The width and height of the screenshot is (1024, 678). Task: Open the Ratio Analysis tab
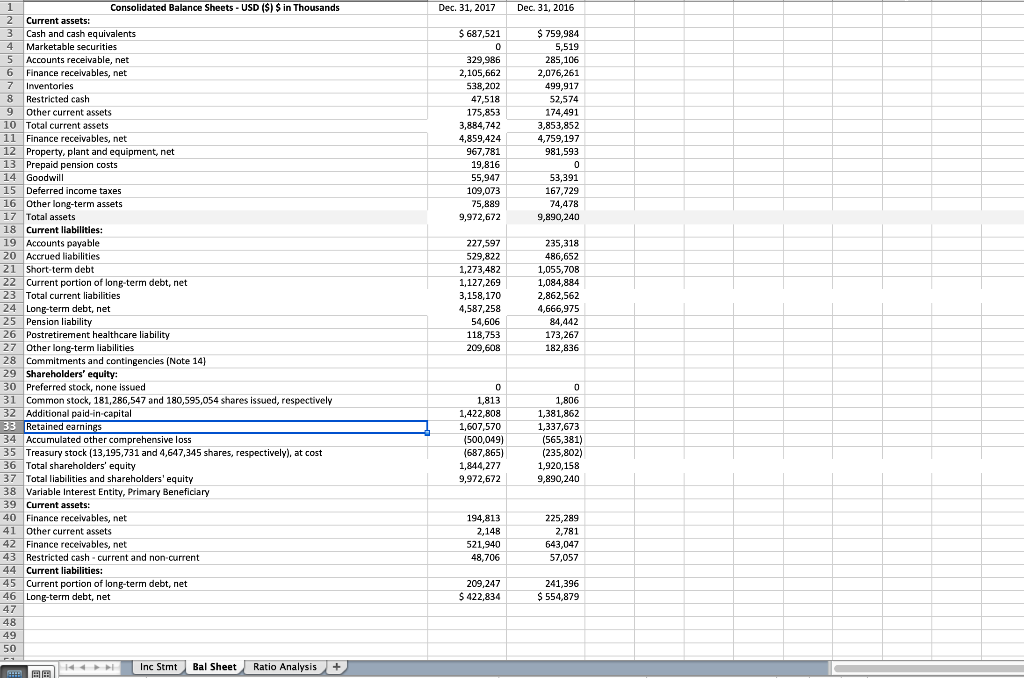285,666
